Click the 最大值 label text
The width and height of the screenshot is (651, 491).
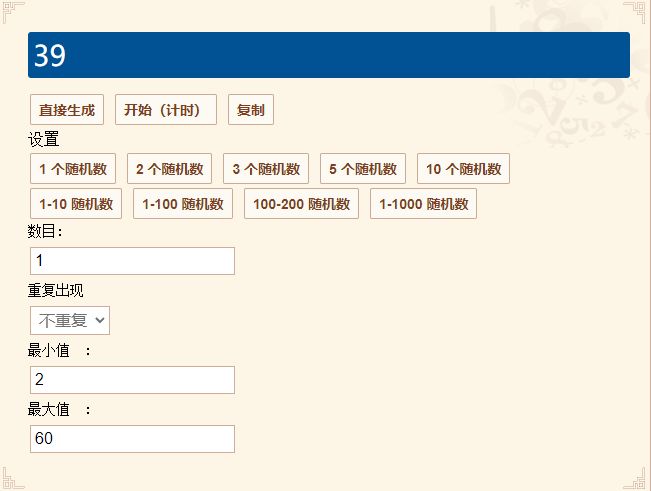(x=49, y=410)
